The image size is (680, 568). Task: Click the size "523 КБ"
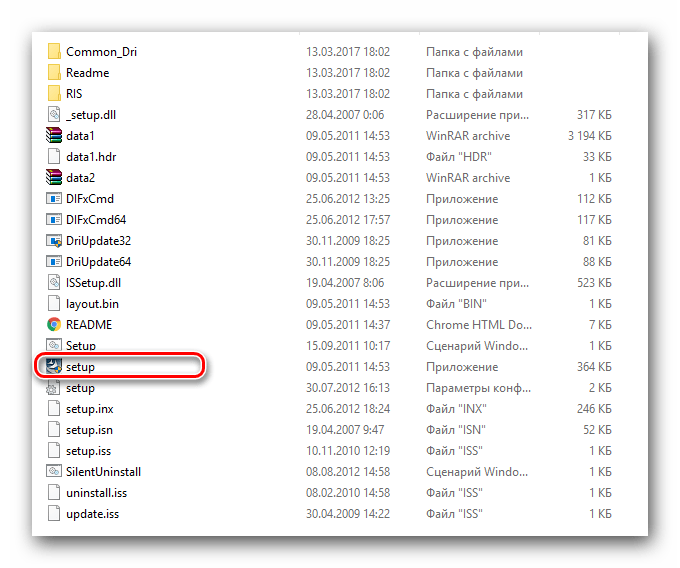click(x=594, y=283)
